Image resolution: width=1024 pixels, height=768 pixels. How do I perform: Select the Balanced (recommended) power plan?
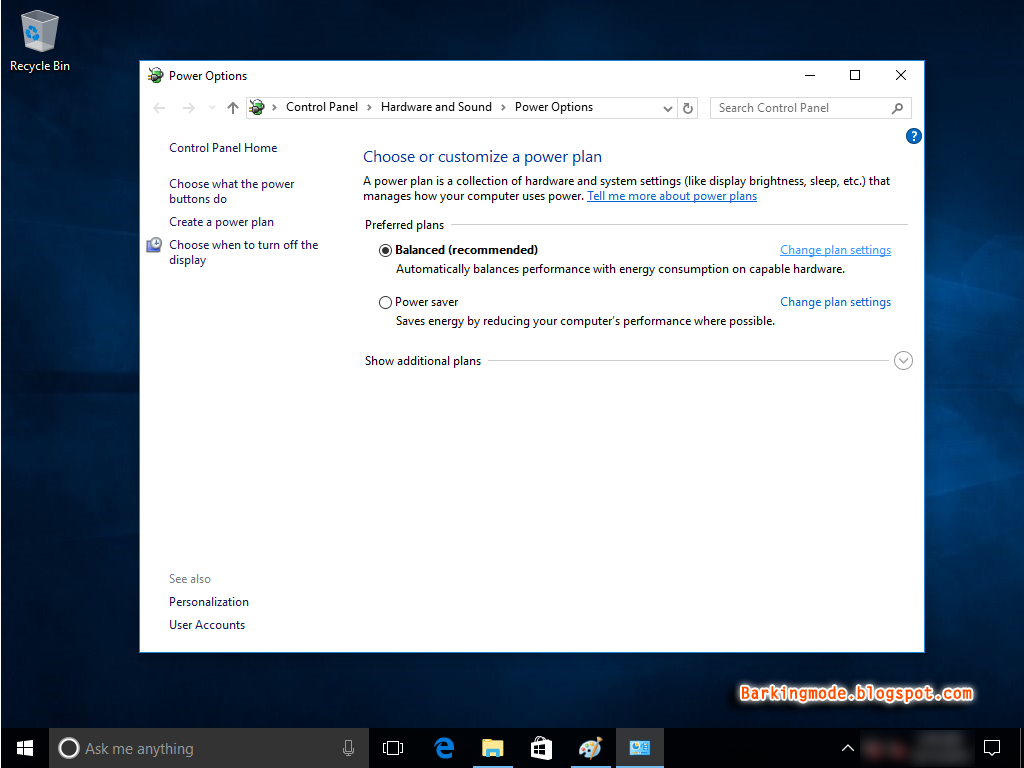click(385, 250)
